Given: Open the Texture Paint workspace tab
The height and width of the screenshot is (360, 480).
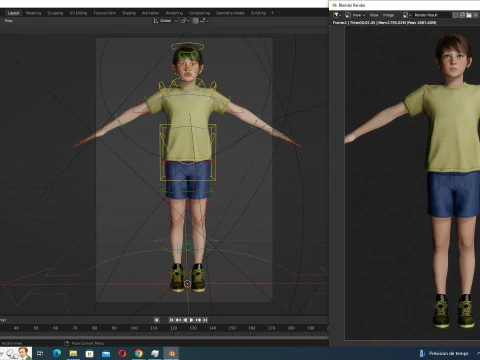Looking at the screenshot, I should [x=104, y=13].
